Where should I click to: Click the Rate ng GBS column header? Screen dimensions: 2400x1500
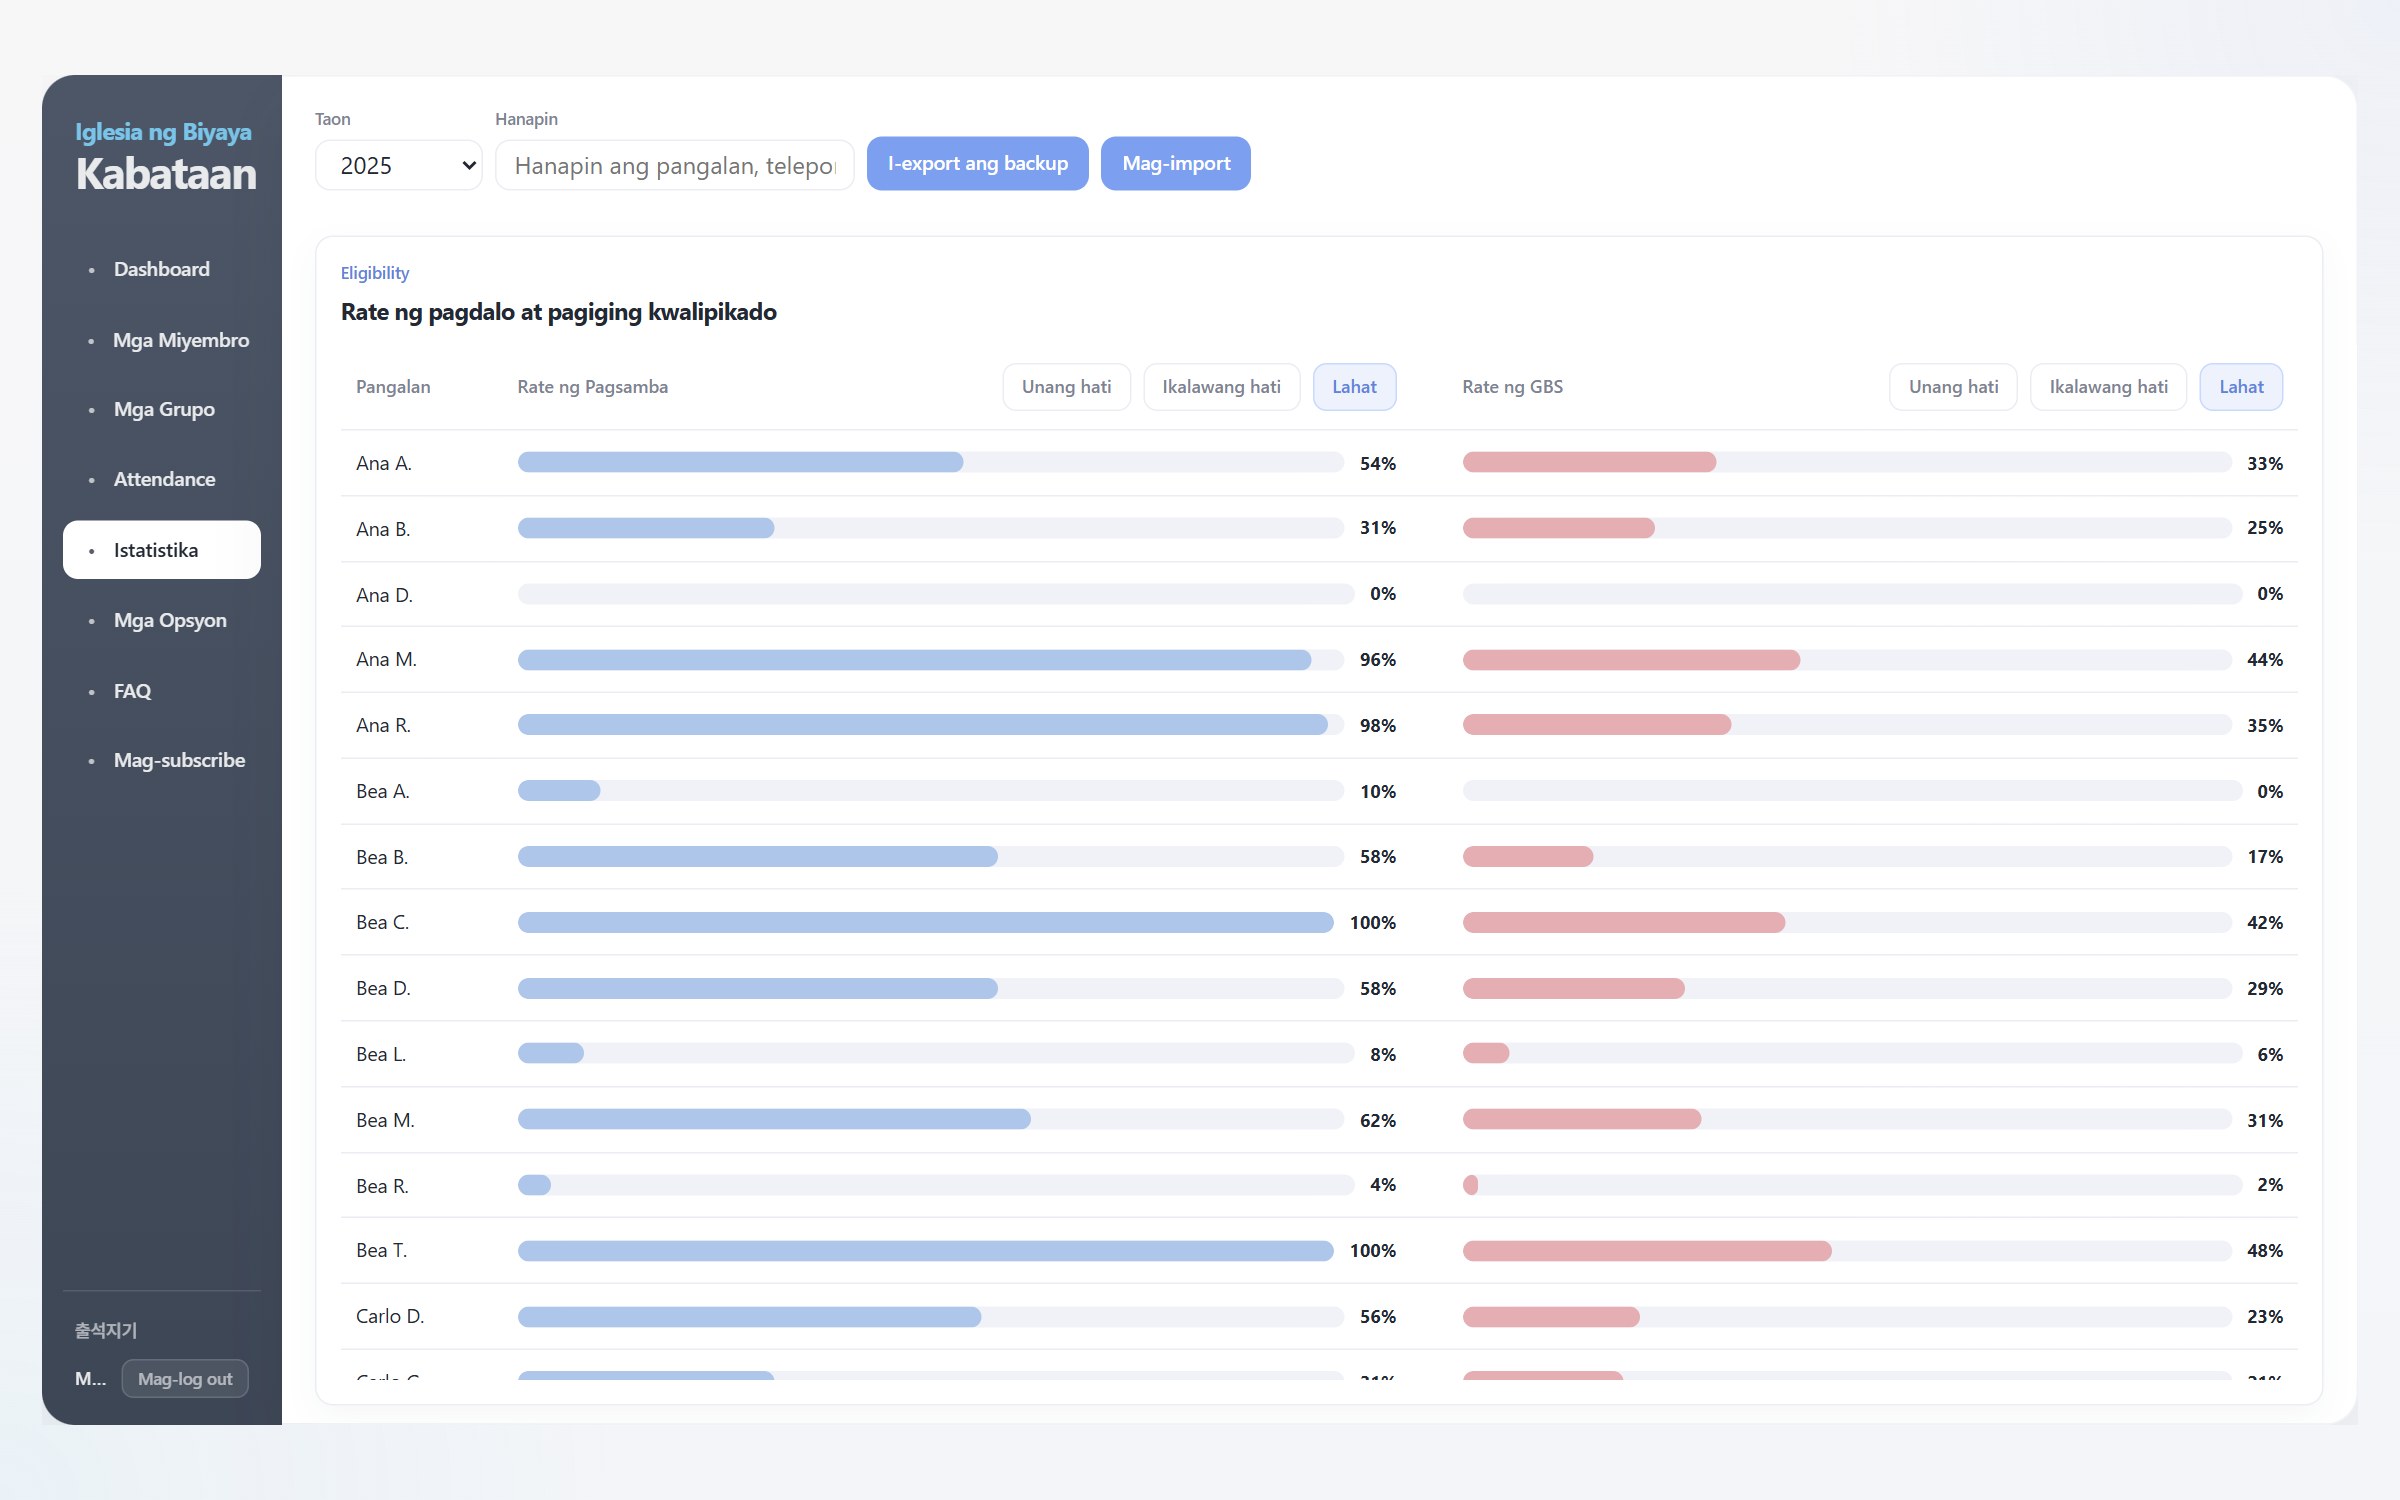coord(1512,387)
